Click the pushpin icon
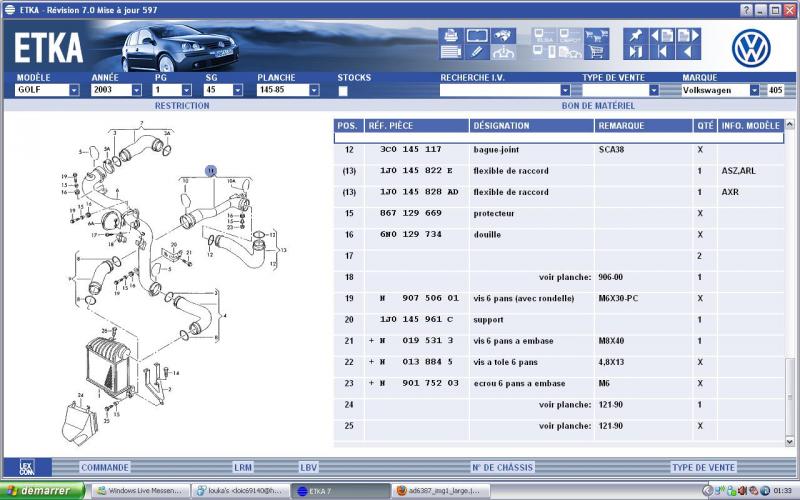The width and height of the screenshot is (800, 500). coord(636,36)
